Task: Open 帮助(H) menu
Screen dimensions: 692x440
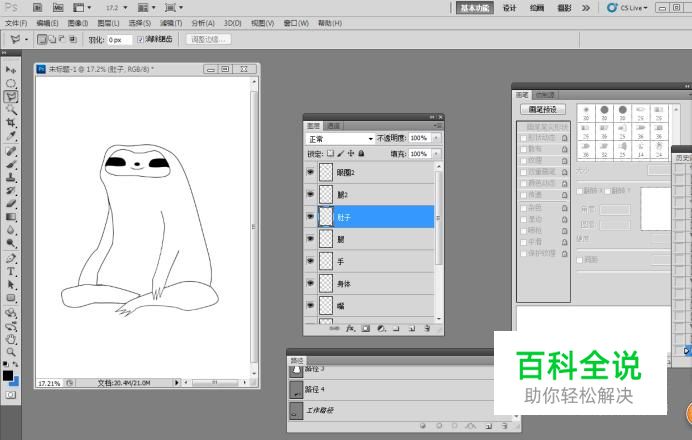Action: tap(330, 23)
